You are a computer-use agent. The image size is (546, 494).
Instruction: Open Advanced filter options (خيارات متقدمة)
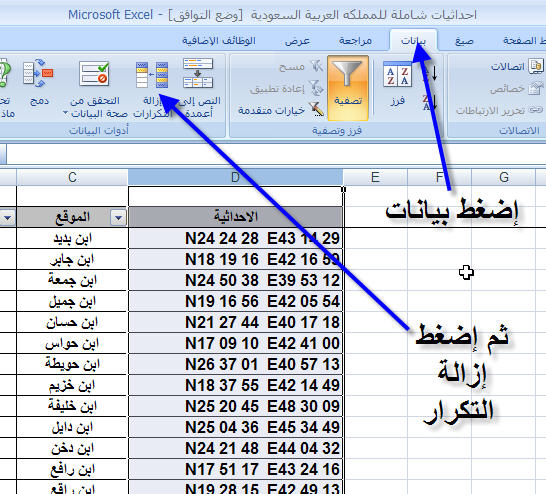click(281, 110)
